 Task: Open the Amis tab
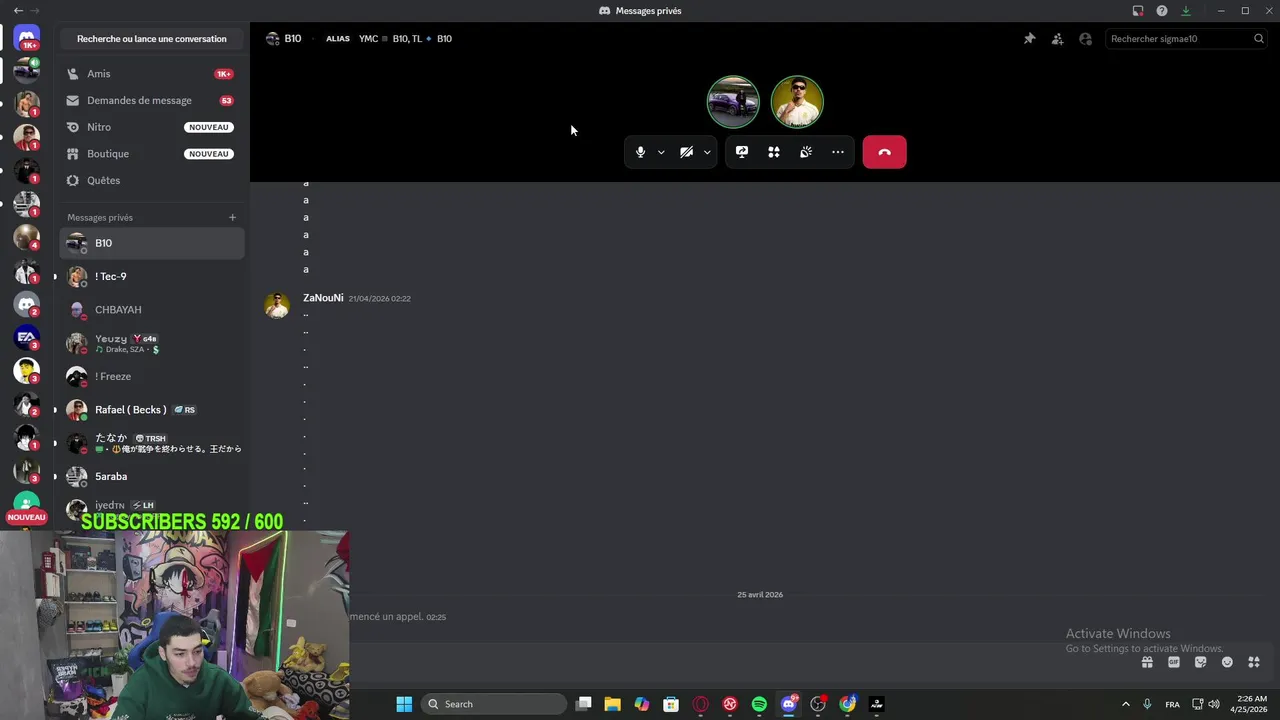click(152, 74)
